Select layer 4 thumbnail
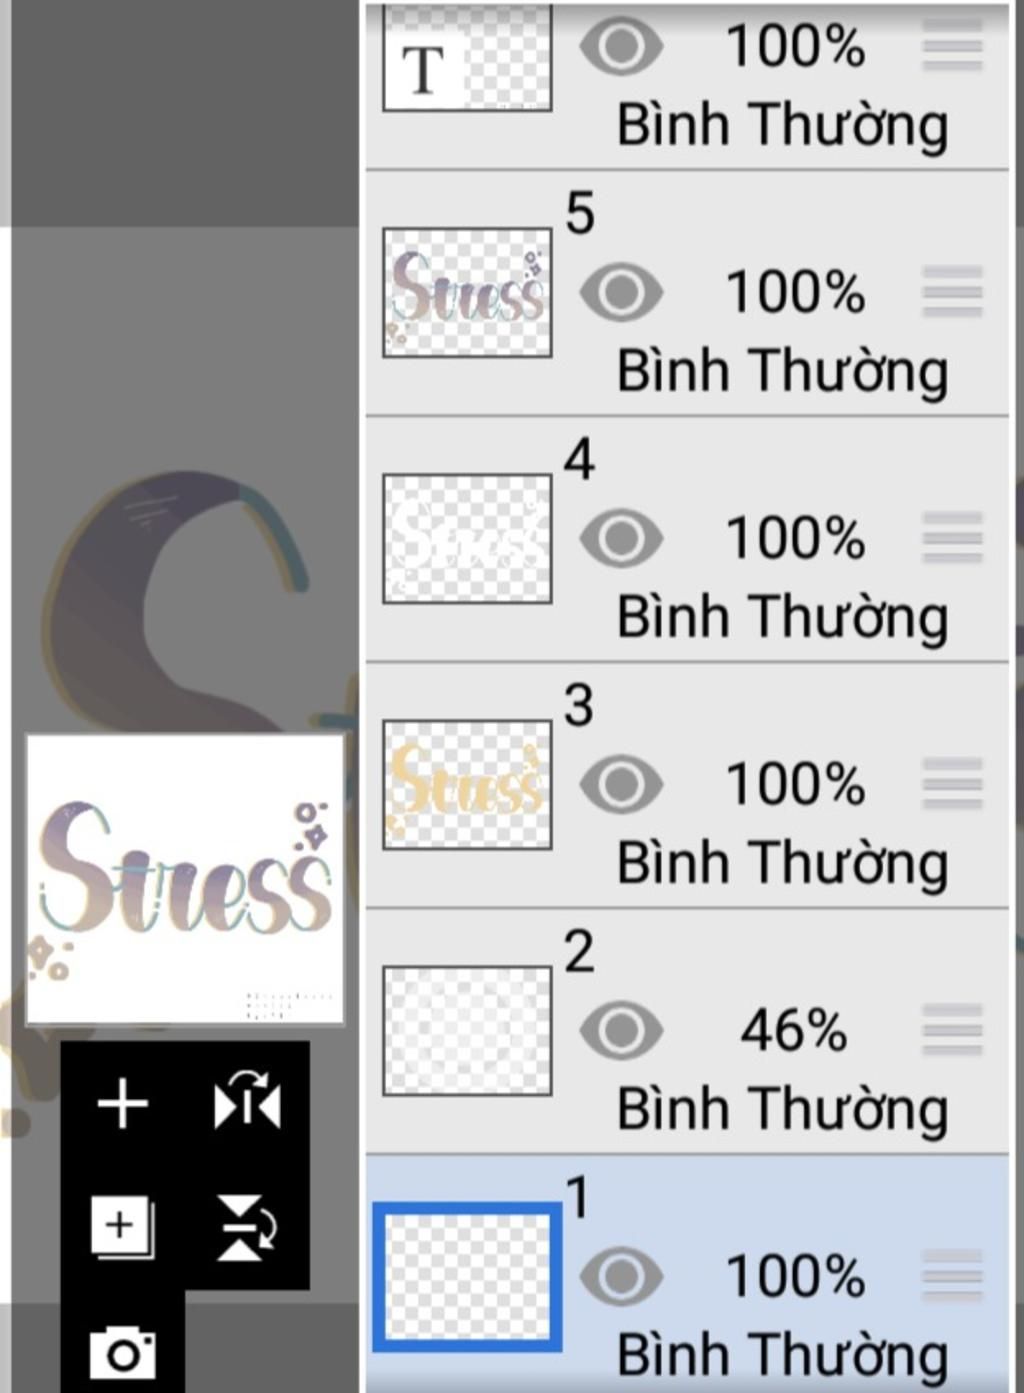Image resolution: width=1024 pixels, height=1393 pixels. point(467,539)
